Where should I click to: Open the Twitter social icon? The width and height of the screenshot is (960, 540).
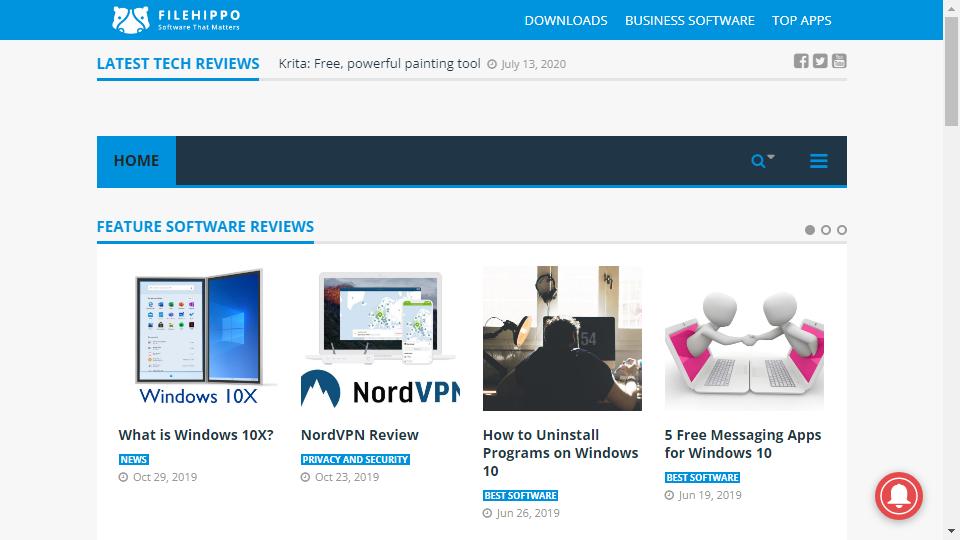(x=820, y=61)
